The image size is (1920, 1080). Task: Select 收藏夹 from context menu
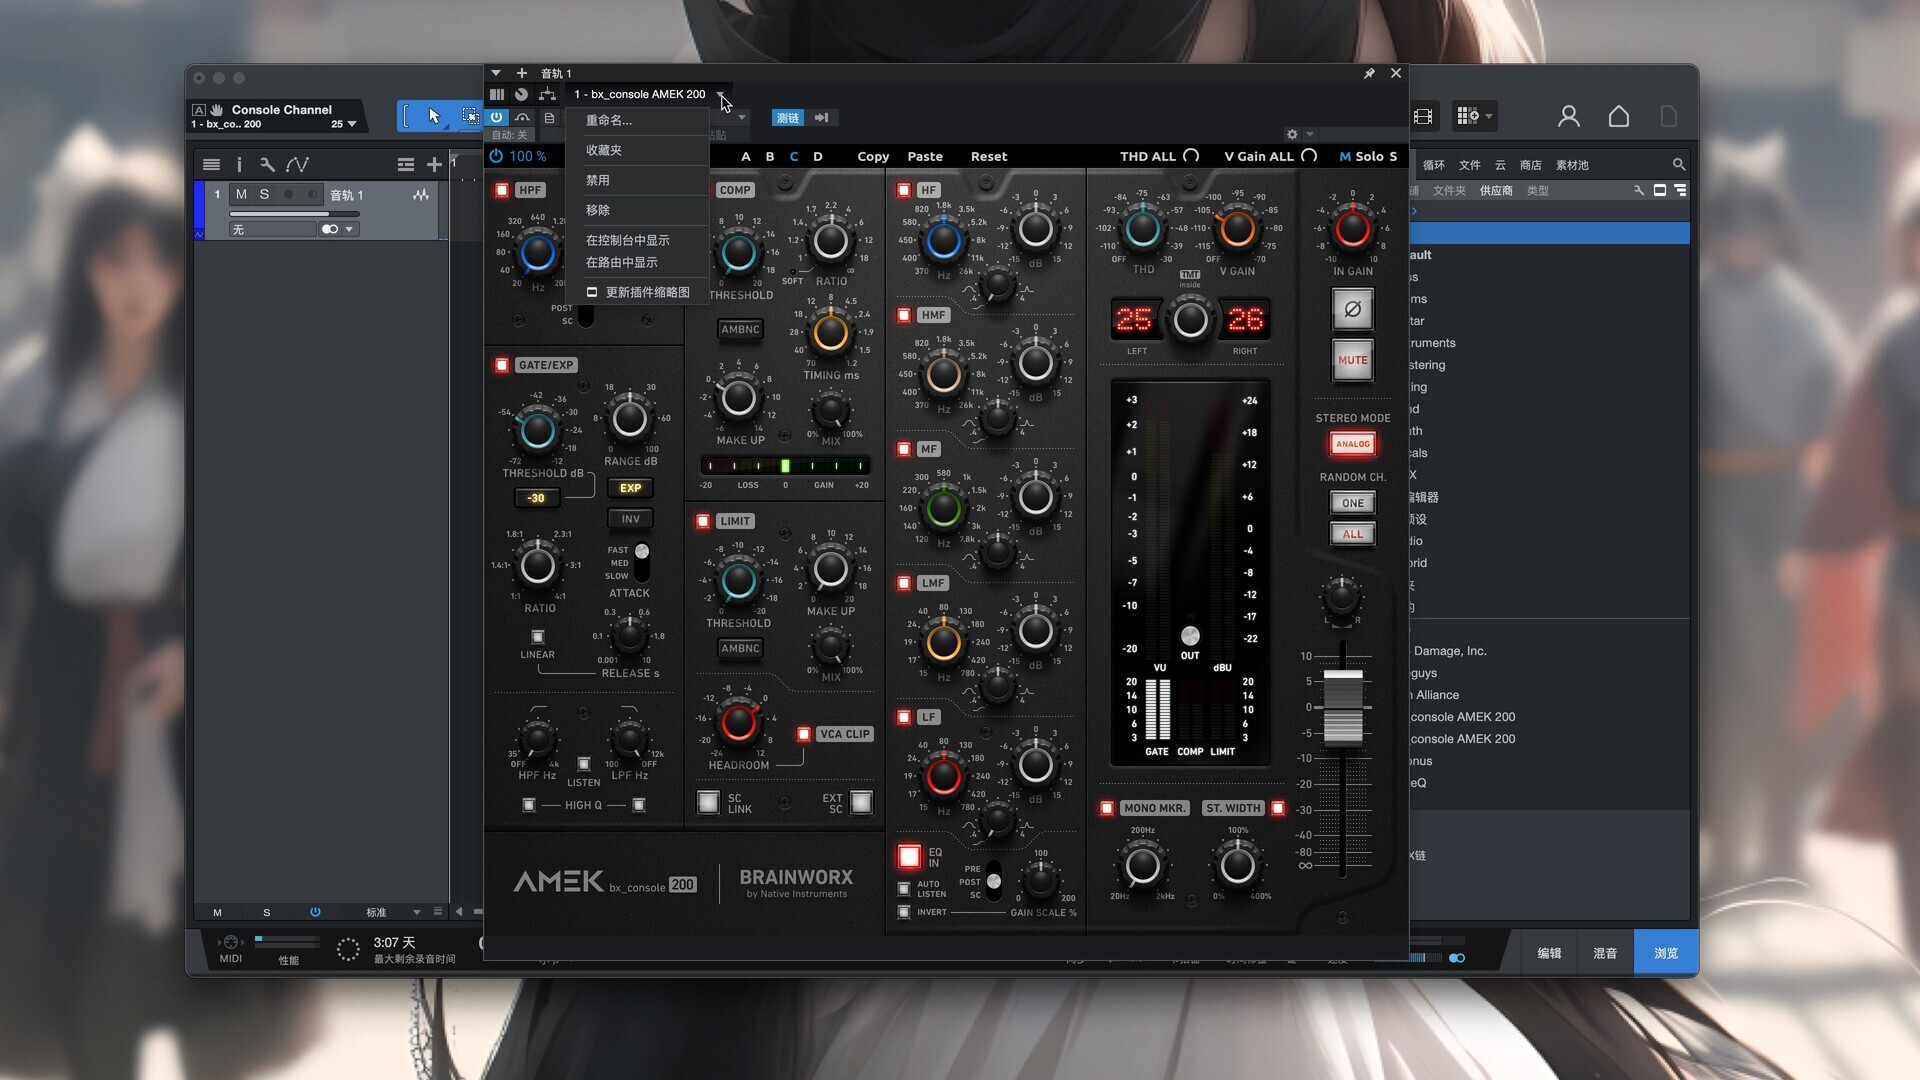(x=637, y=150)
